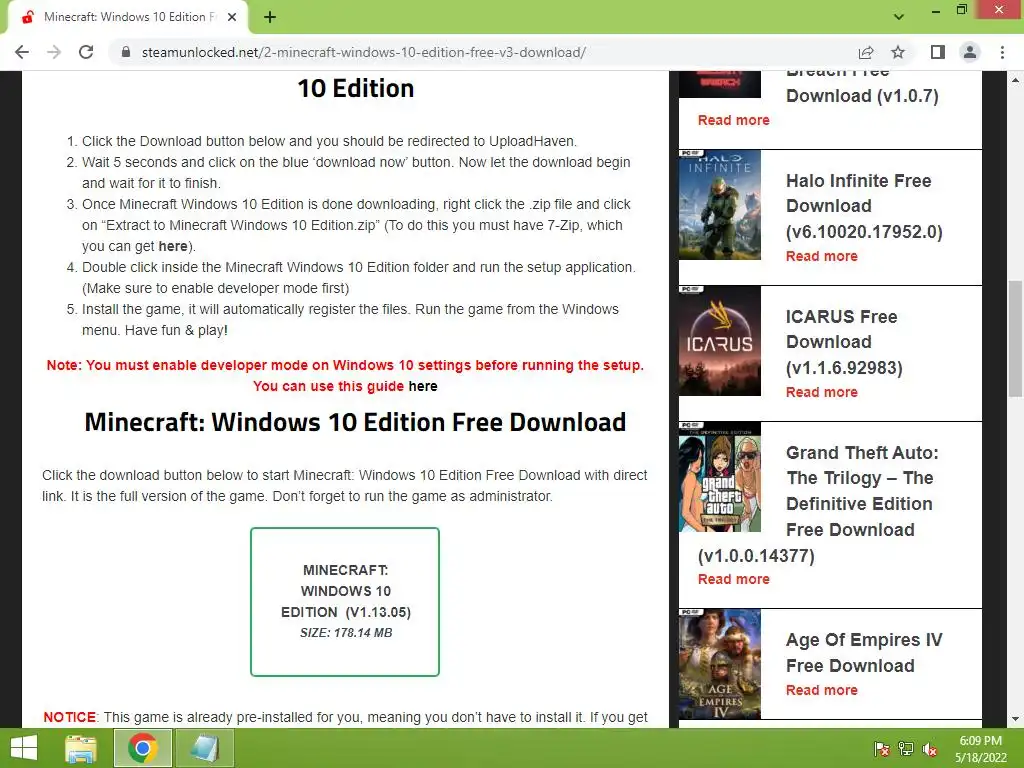Click the browser forward arrow
The image size is (1024, 768).
click(x=54, y=52)
